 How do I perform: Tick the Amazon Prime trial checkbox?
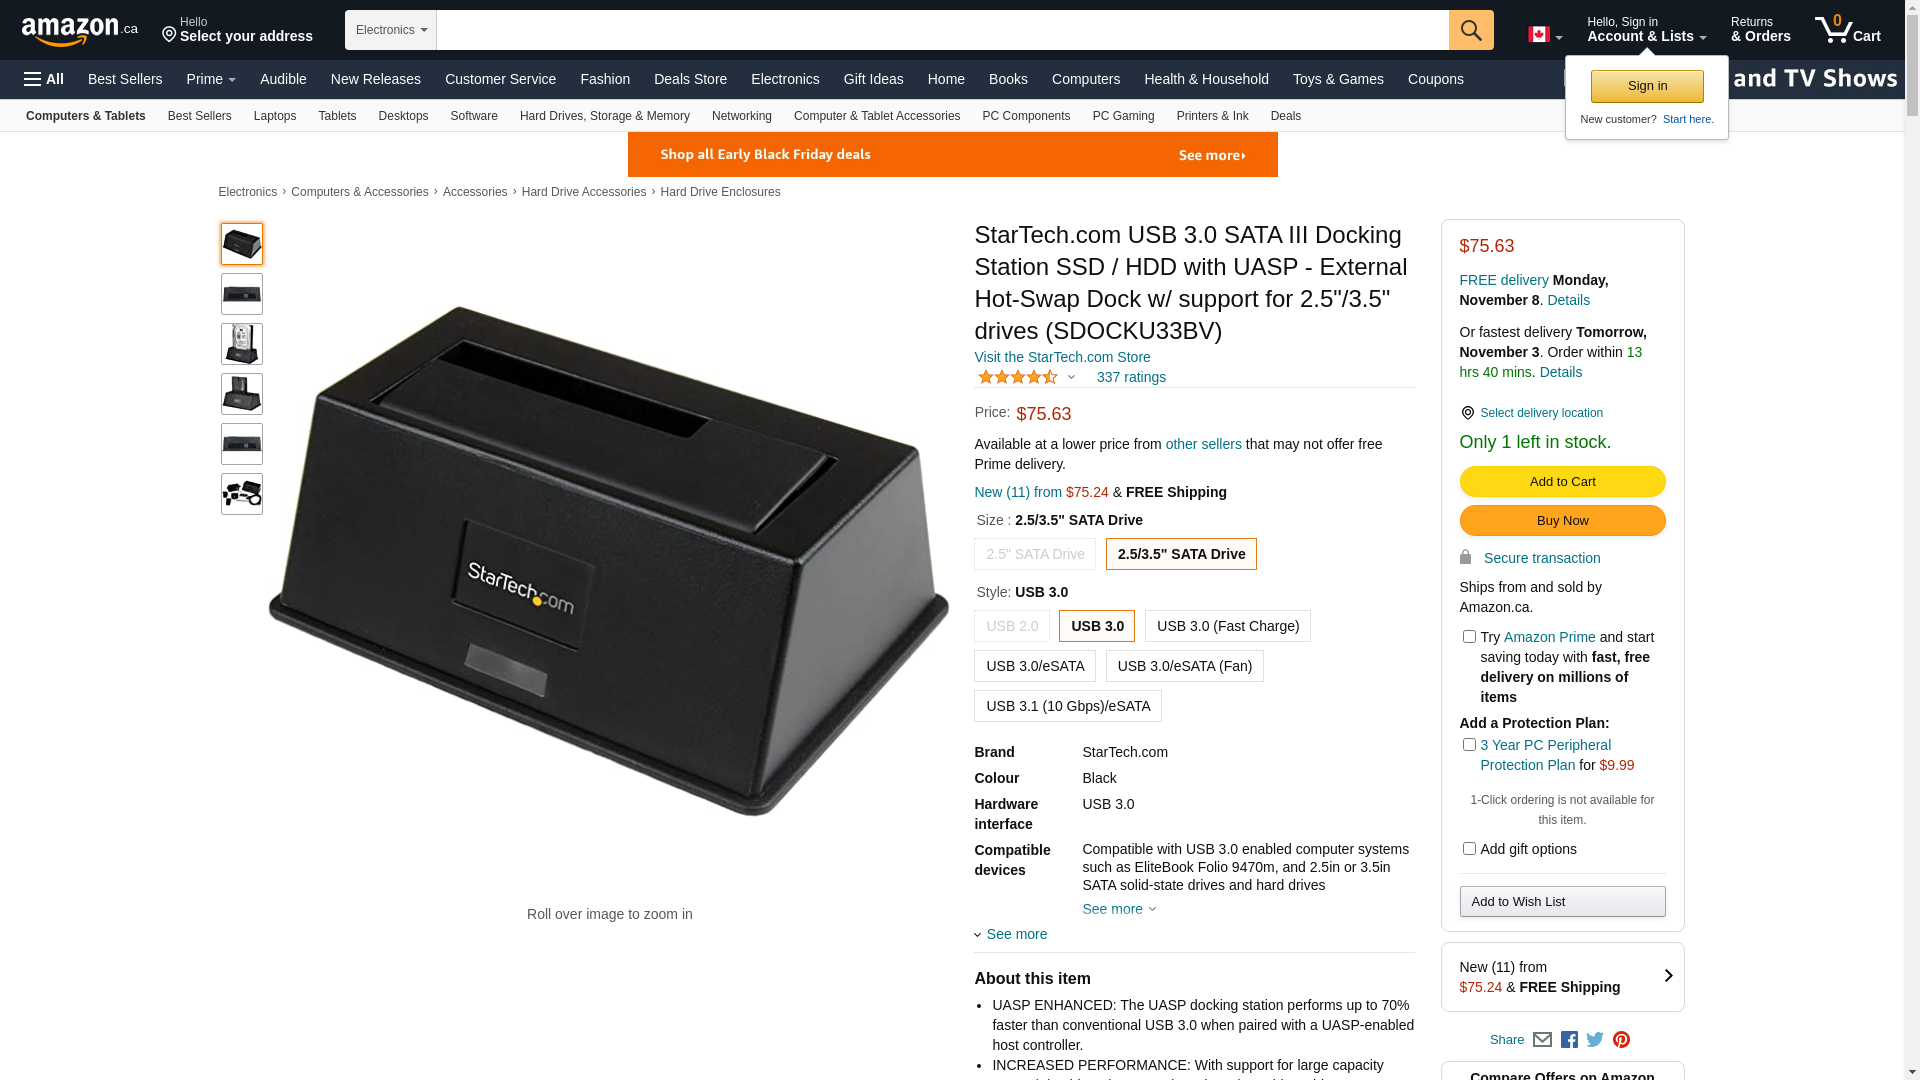(1469, 637)
